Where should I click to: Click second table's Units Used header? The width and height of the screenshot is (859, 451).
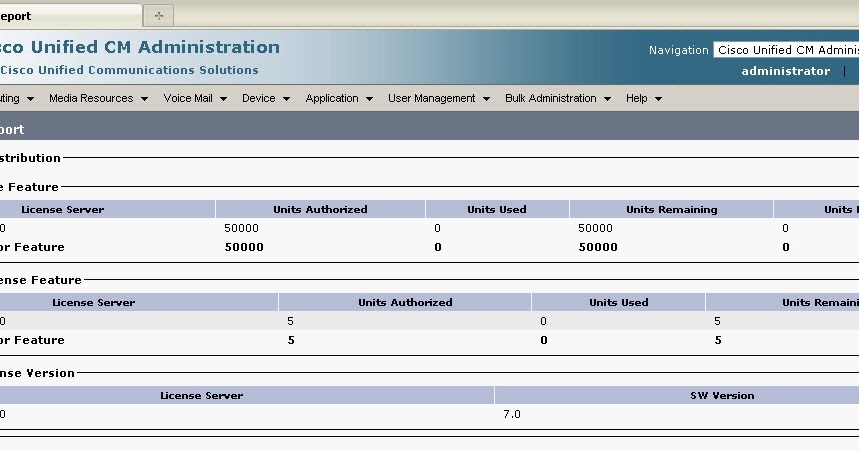pyautogui.click(x=619, y=302)
